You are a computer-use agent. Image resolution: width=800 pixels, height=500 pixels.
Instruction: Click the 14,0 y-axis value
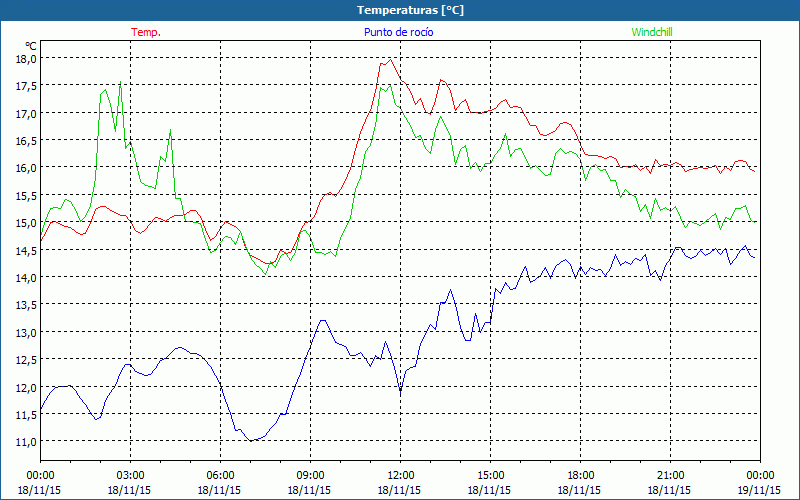click(26, 278)
